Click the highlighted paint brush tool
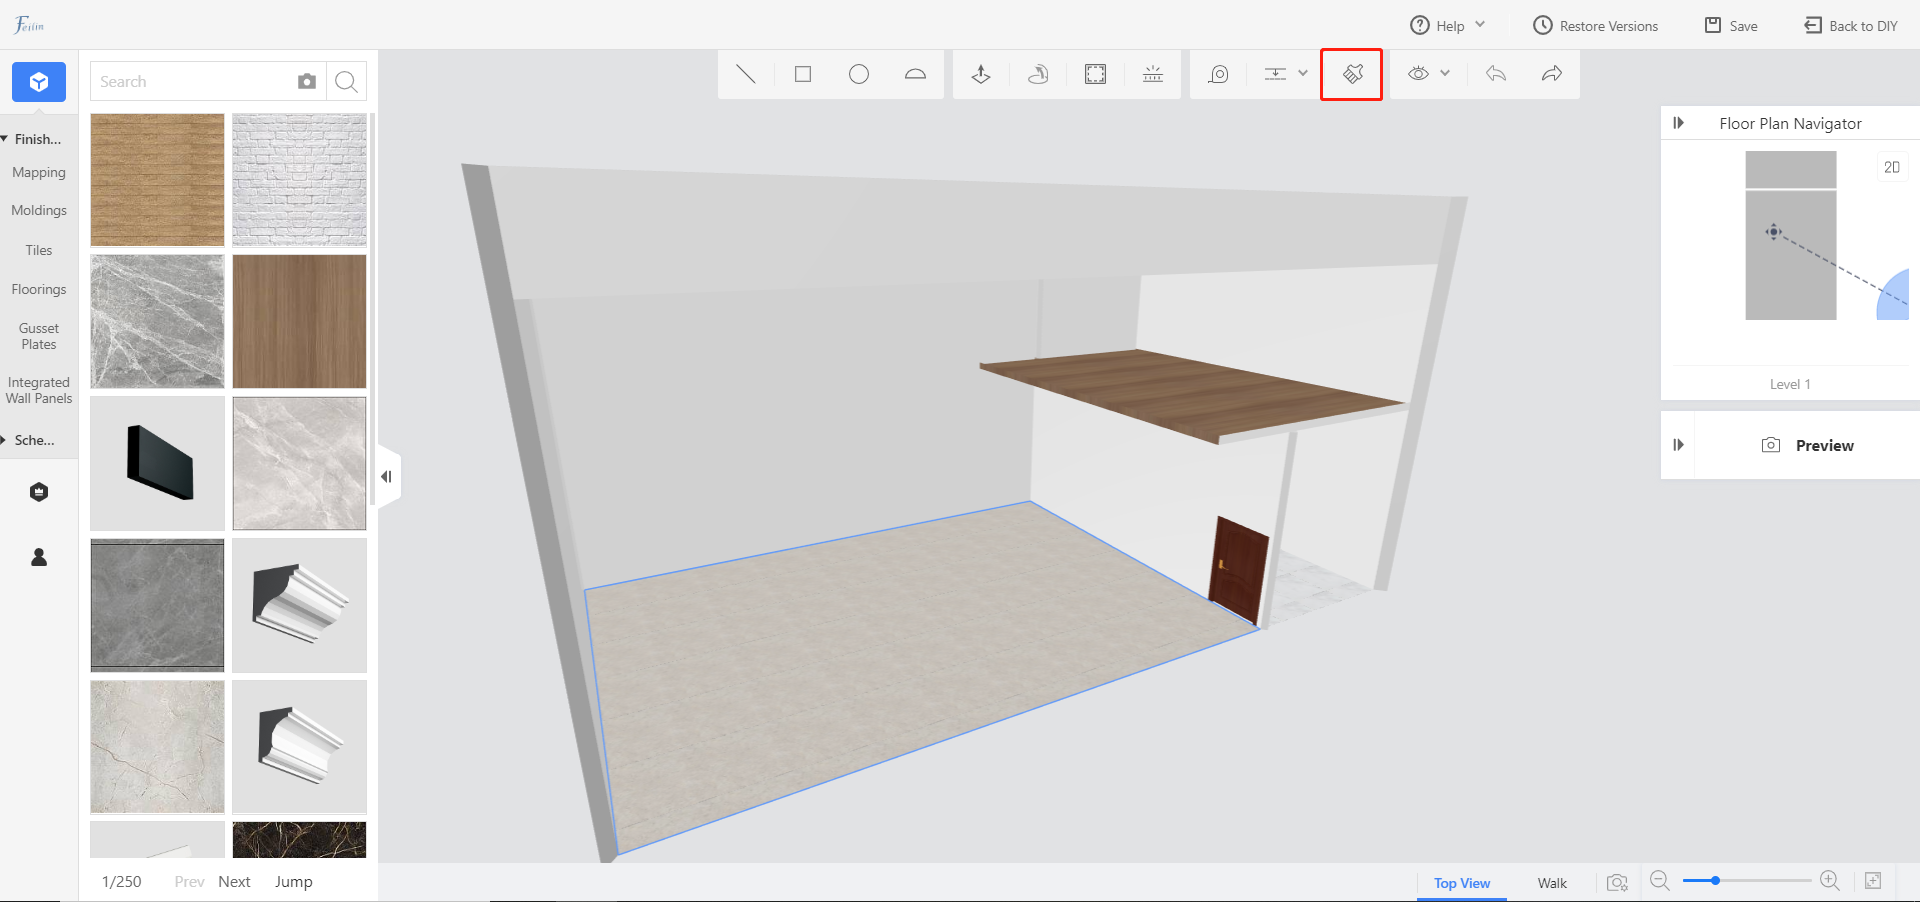Viewport: 1920px width, 902px height. pyautogui.click(x=1352, y=74)
